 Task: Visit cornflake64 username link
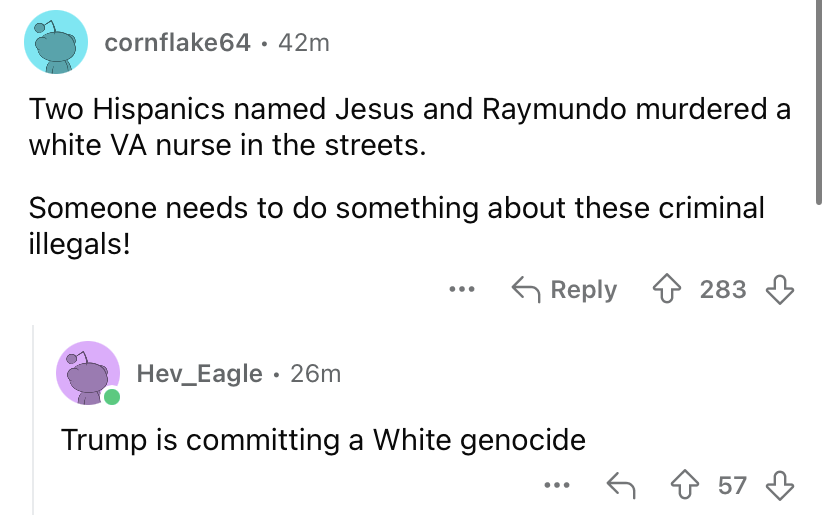point(177,42)
